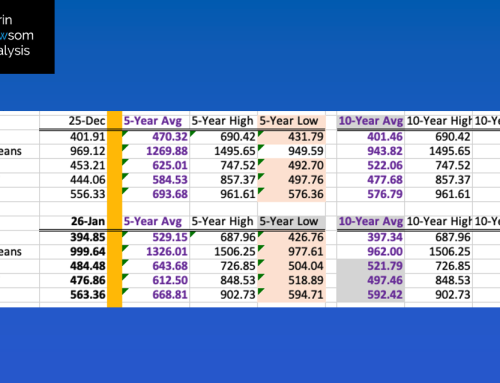This screenshot has width=500, height=383.
Task: Select 687.96 in the 5-Year High column
Action: (x=223, y=237)
